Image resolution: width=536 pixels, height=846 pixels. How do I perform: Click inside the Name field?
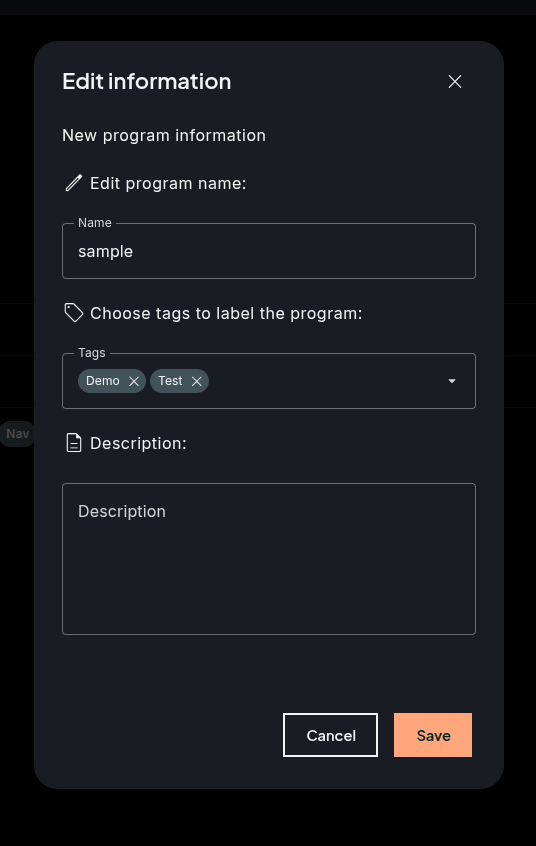[269, 251]
